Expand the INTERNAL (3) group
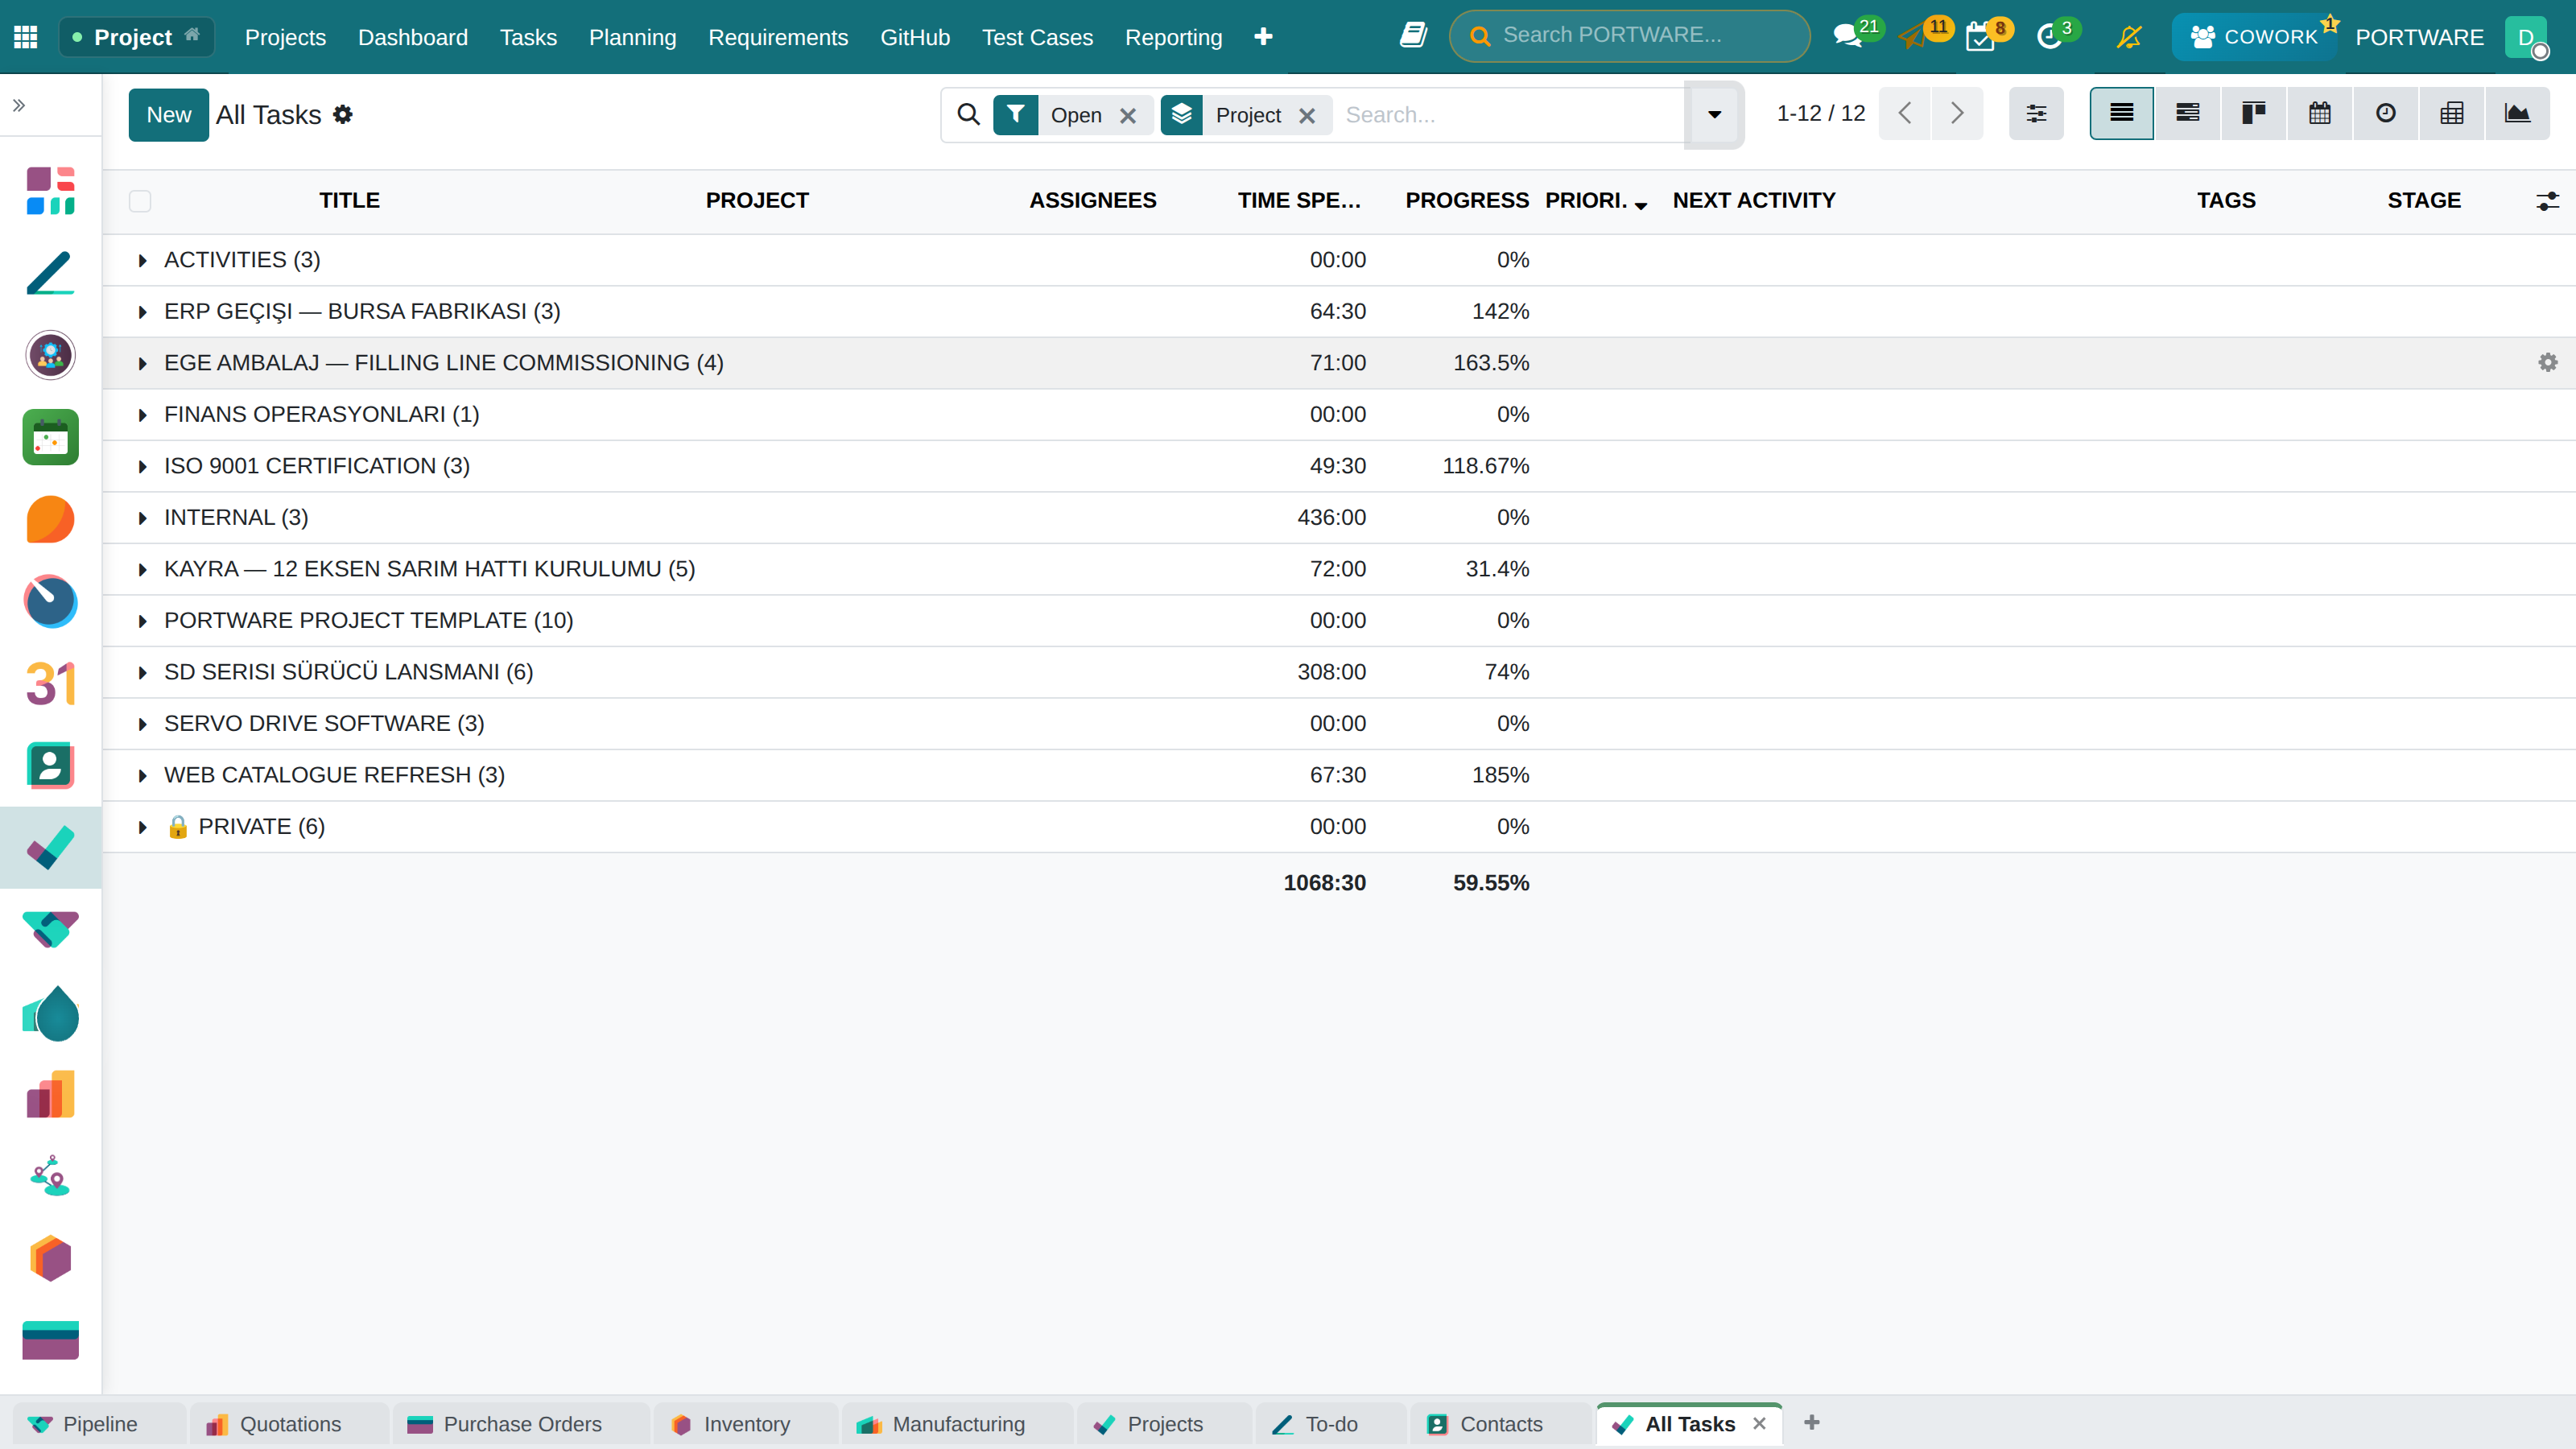The image size is (2576, 1449). [x=142, y=518]
